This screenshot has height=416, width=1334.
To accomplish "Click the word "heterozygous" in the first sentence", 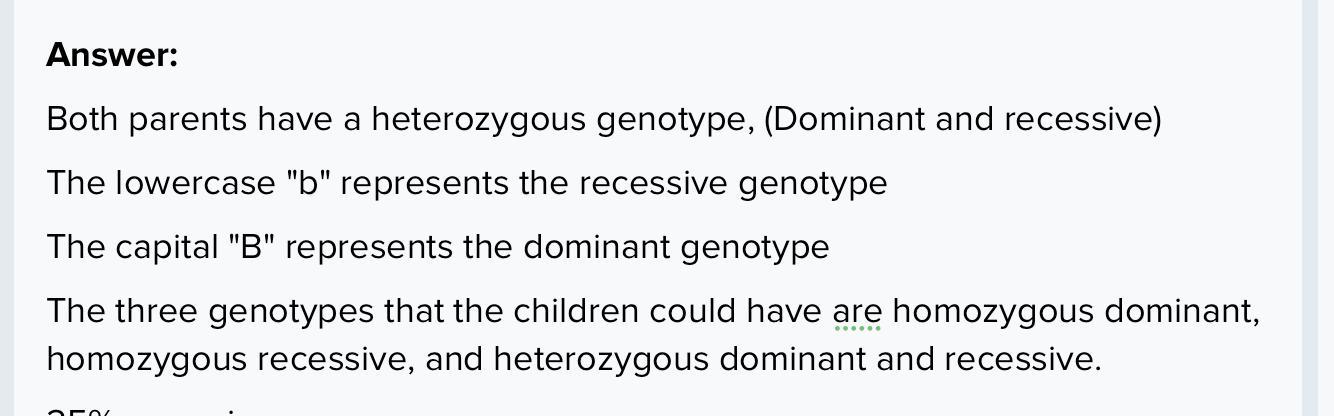I will point(478,120).
